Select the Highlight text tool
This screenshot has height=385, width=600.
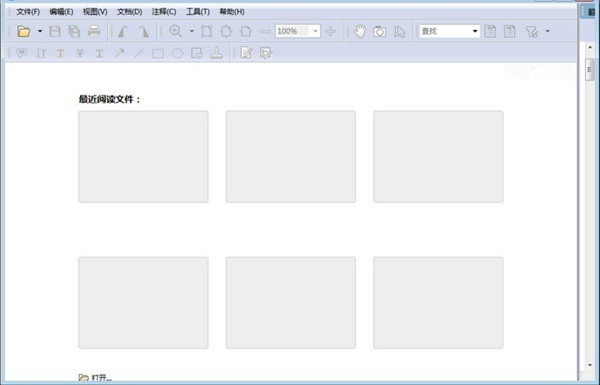point(41,53)
